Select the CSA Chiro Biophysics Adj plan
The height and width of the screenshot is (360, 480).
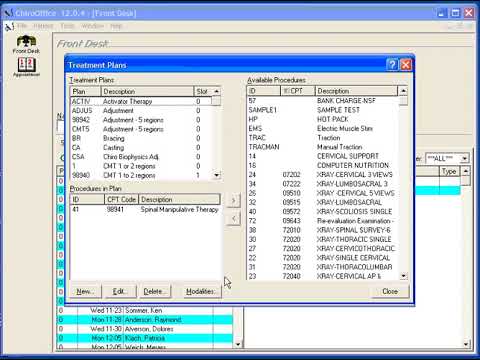click(141, 157)
